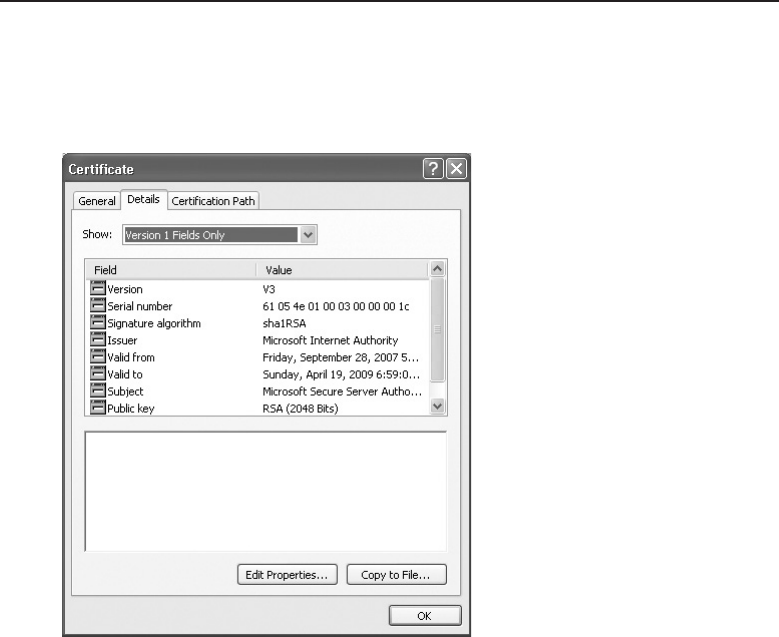Click the Edit Properties button
This screenshot has width=779, height=637.
[x=287, y=575]
